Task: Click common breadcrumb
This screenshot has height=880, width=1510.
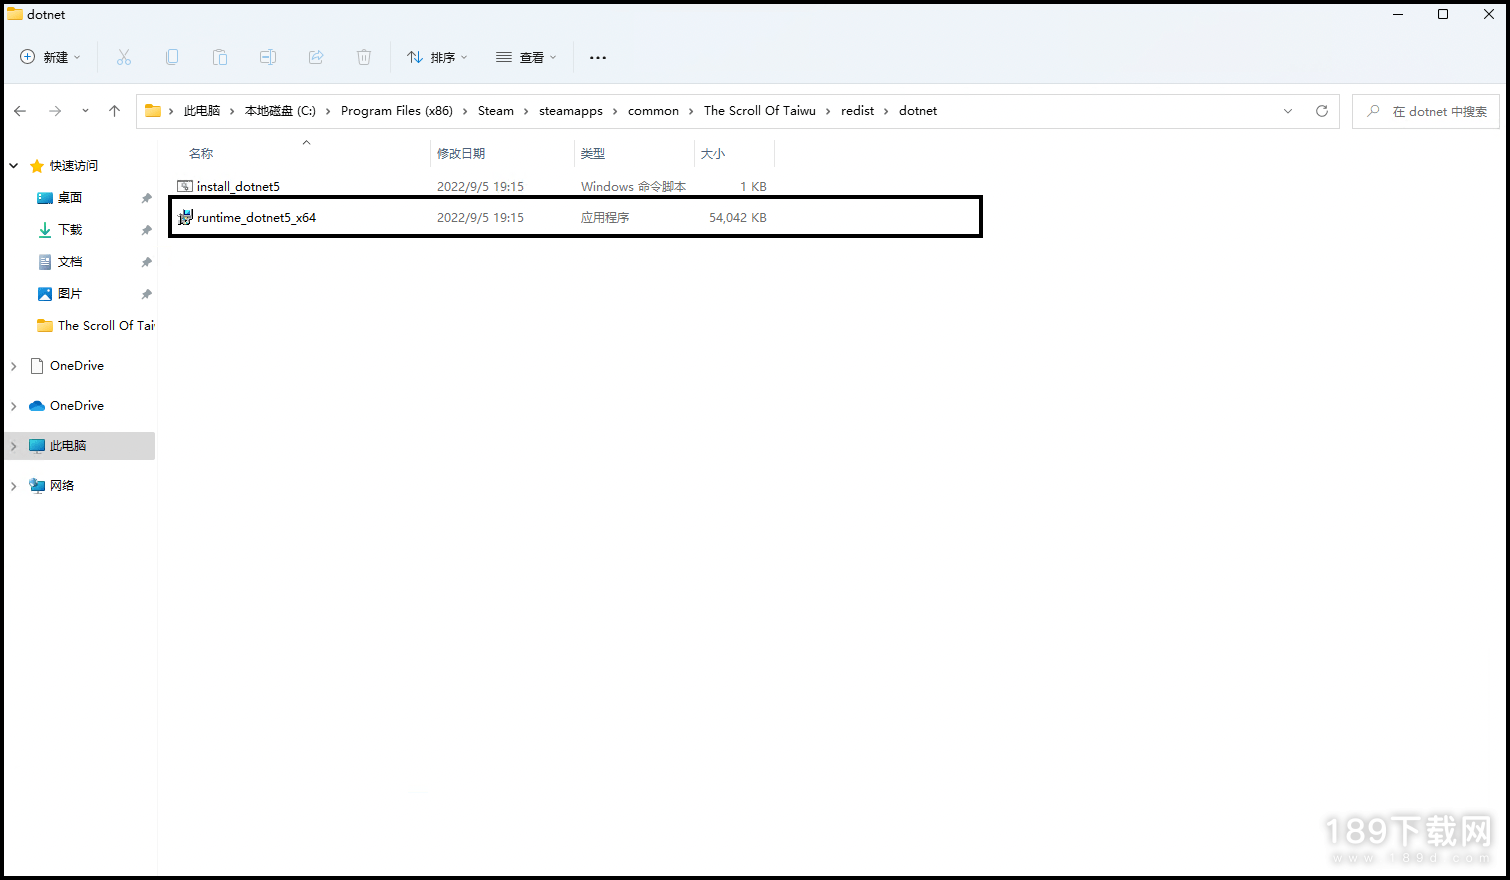Action: coord(653,111)
